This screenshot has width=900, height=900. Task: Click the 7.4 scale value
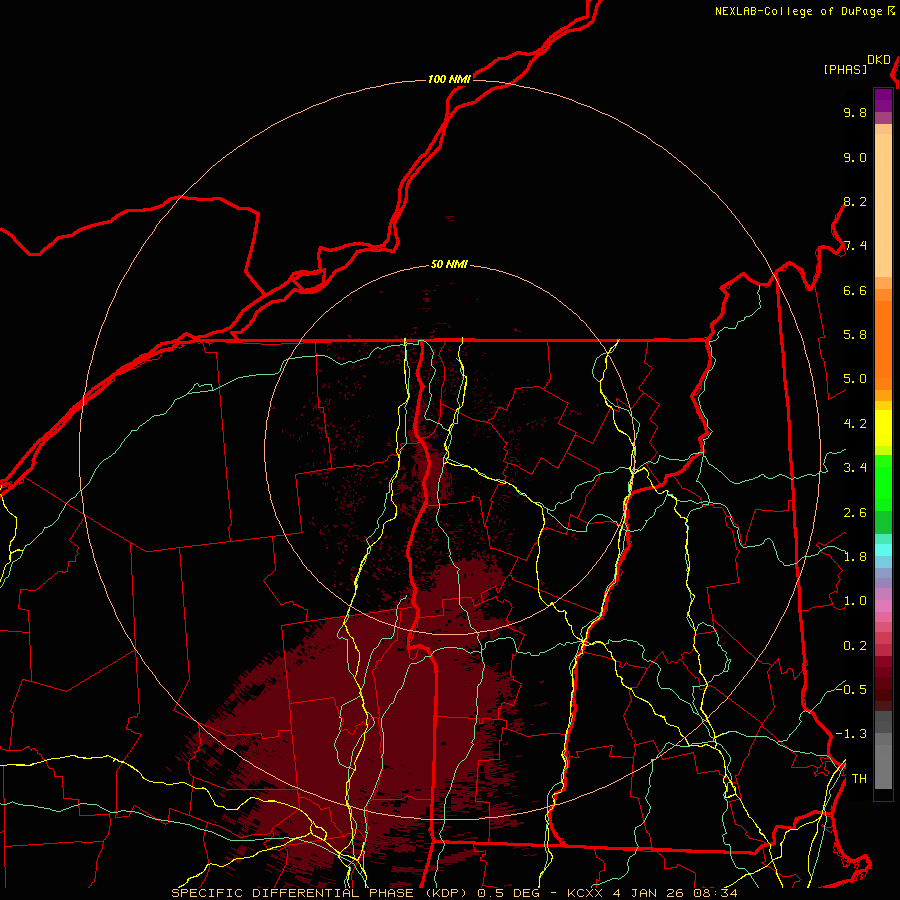coord(855,246)
